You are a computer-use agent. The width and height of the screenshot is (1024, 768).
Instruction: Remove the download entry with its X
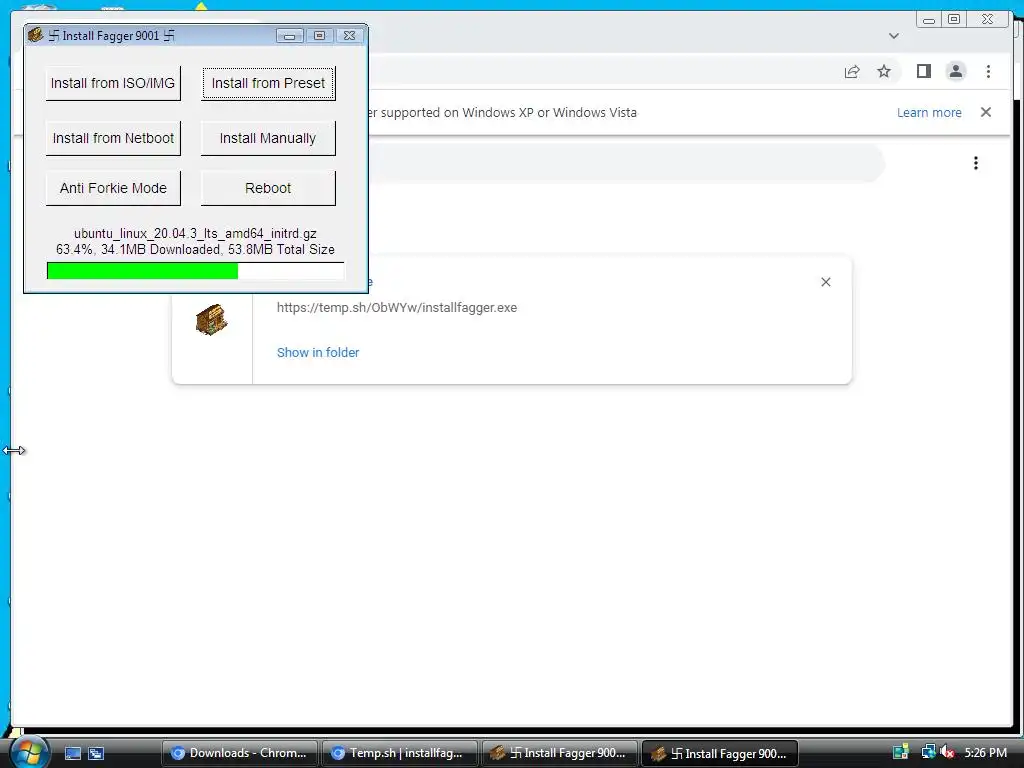point(825,282)
